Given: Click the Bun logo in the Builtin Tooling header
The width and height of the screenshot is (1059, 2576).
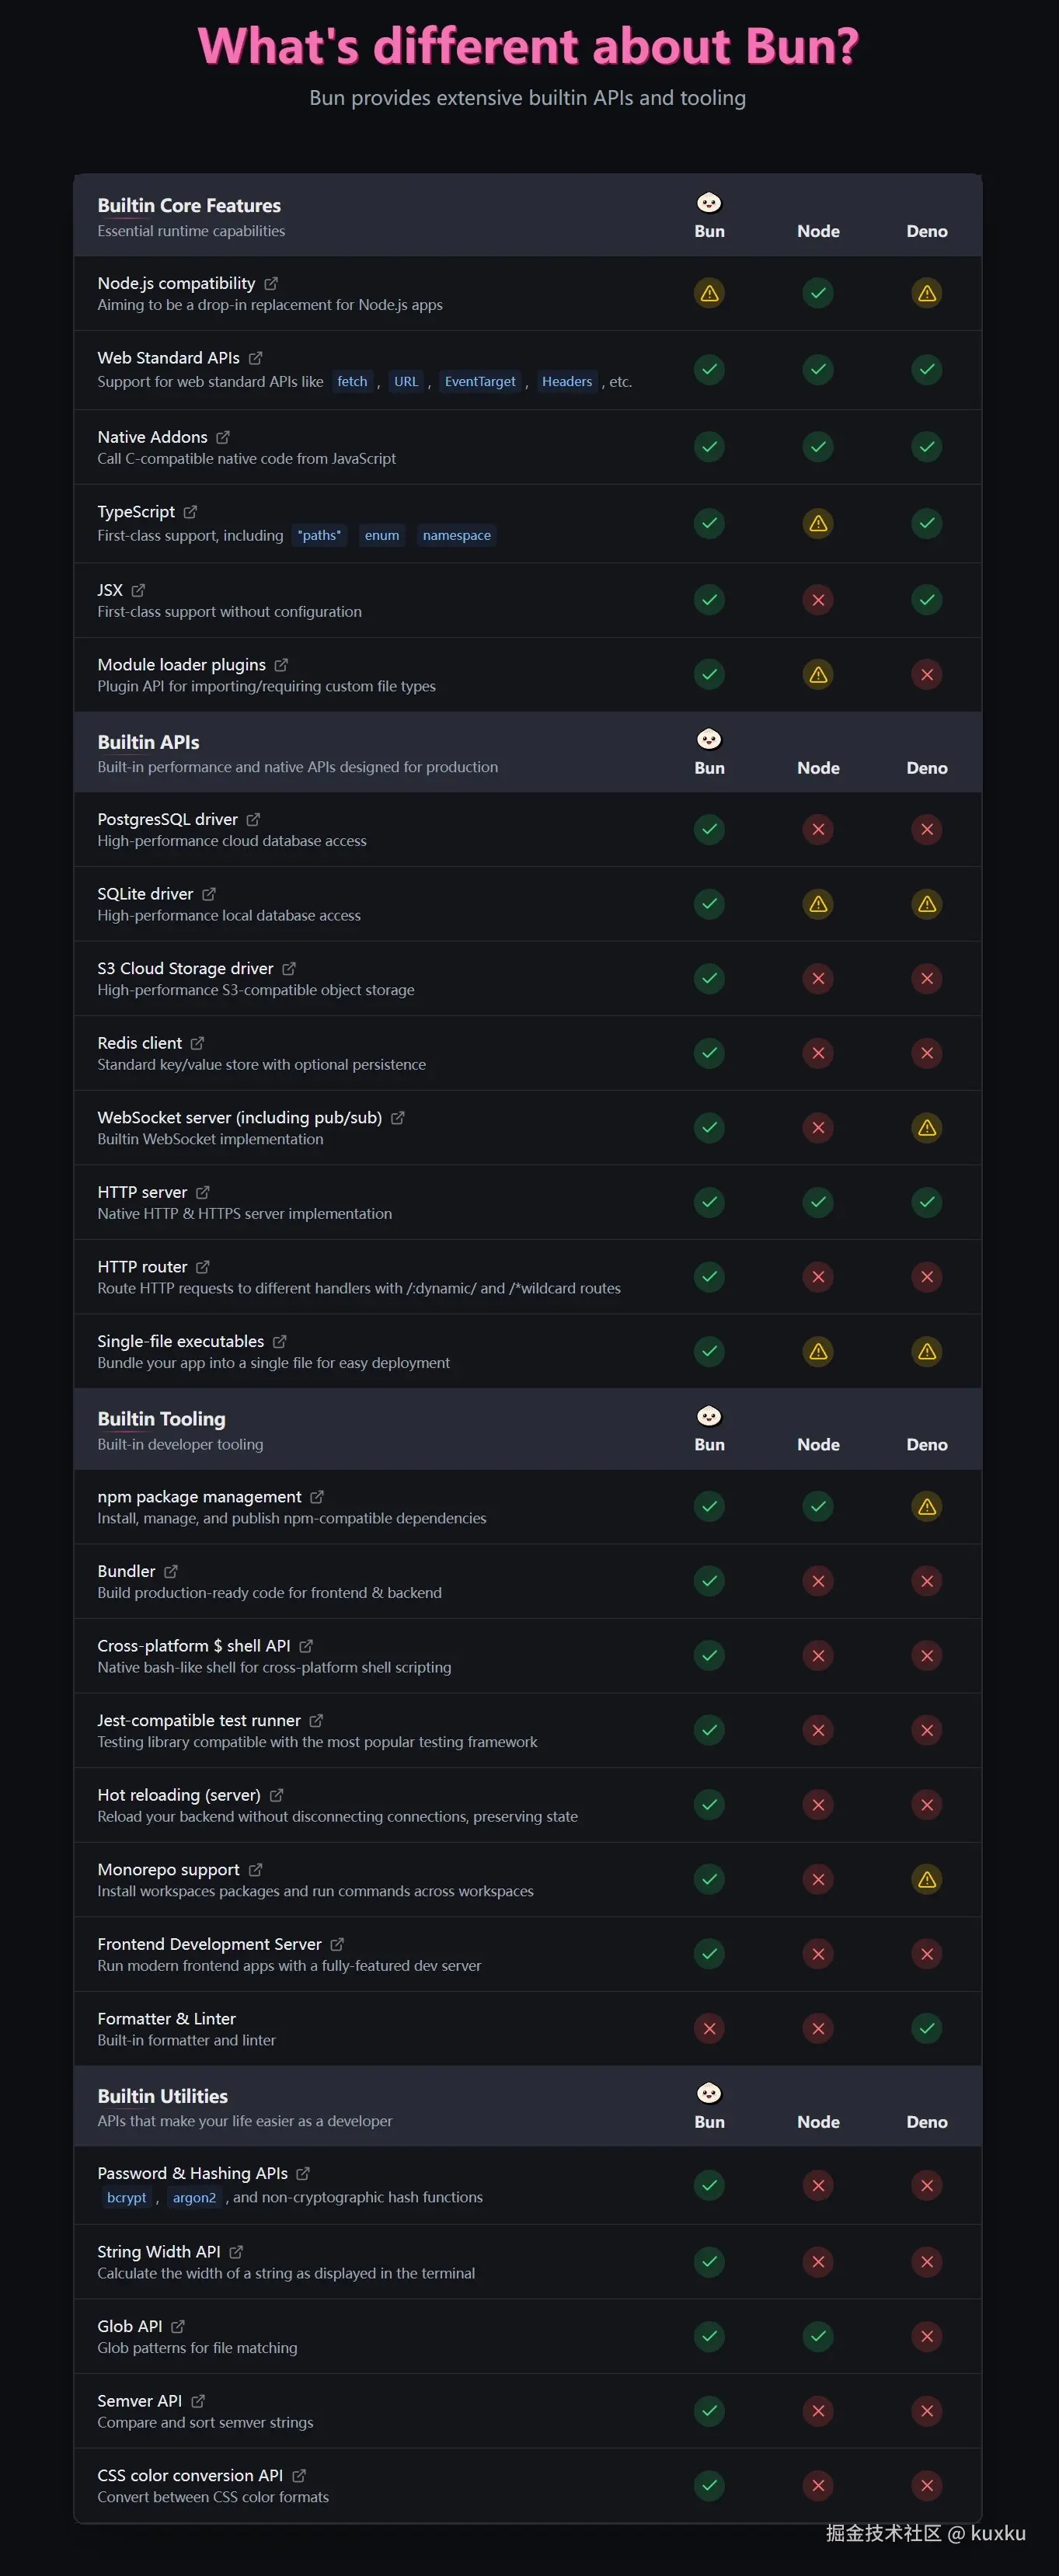Looking at the screenshot, I should [x=709, y=1416].
